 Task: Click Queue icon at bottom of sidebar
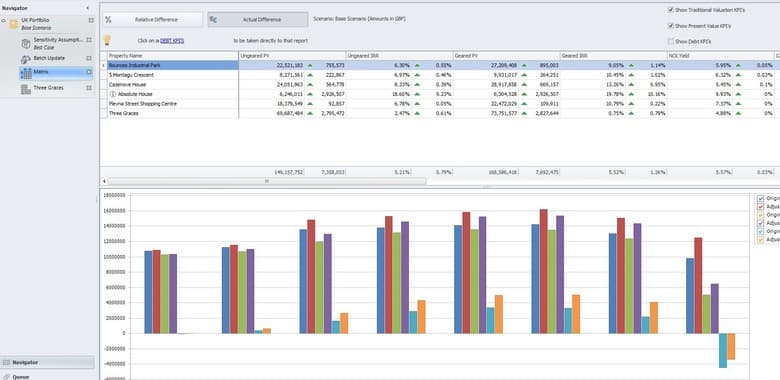(6, 377)
